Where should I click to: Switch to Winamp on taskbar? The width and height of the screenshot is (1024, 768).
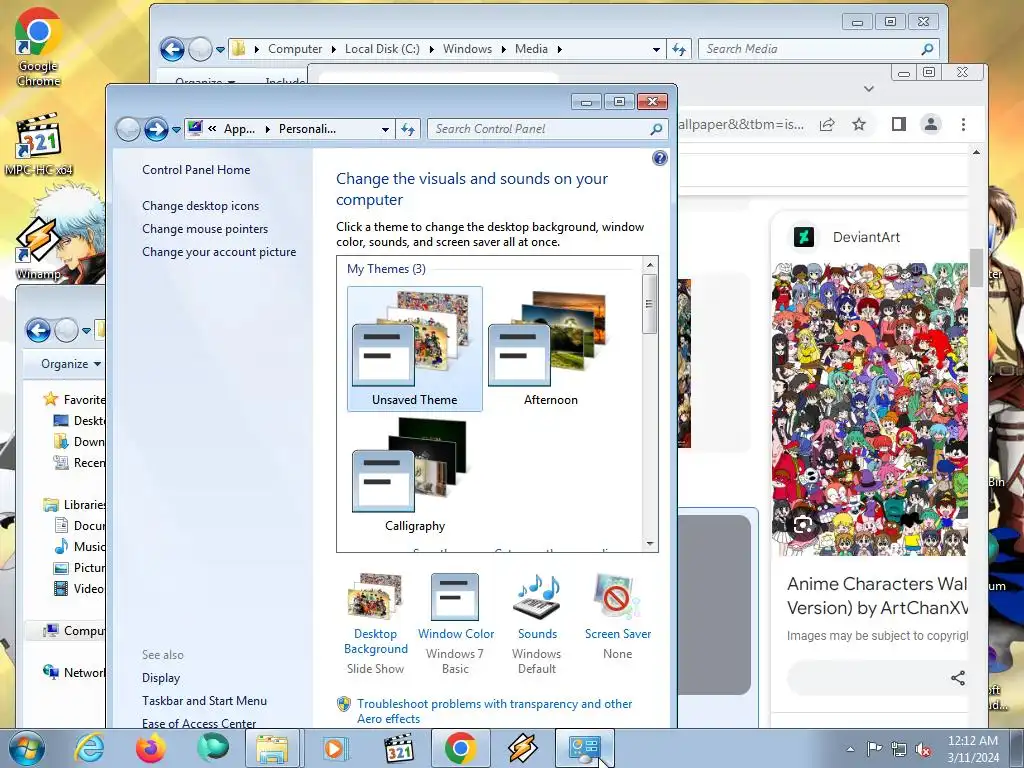point(522,748)
